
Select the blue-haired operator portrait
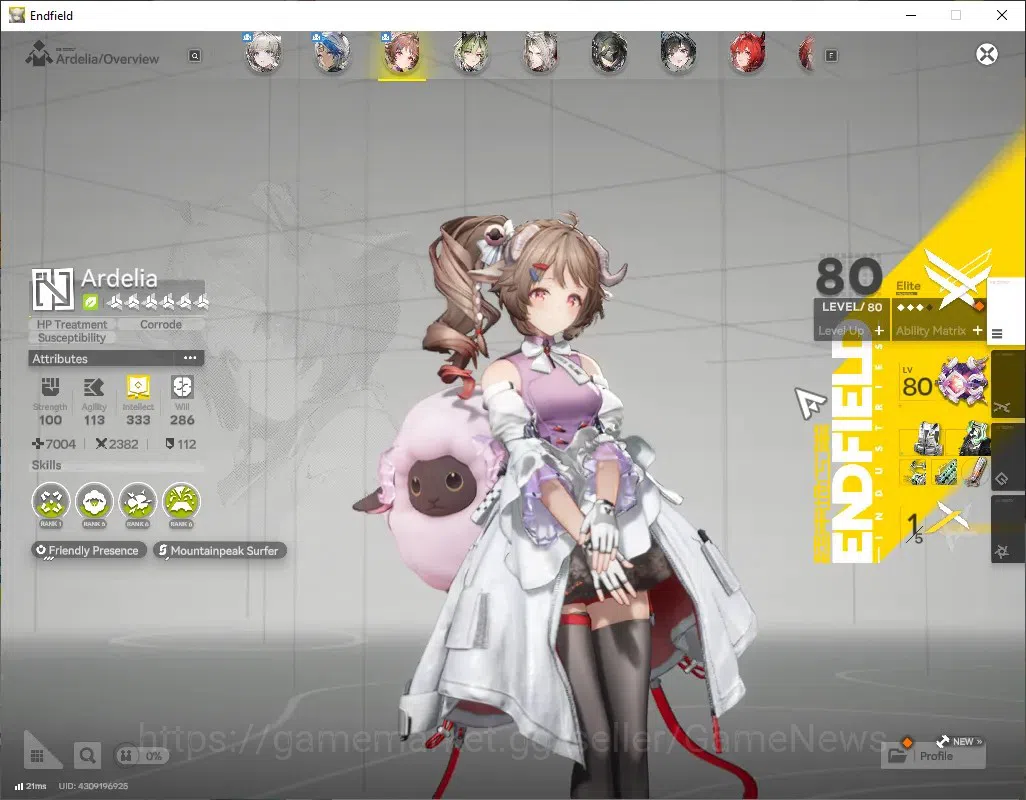coord(333,54)
